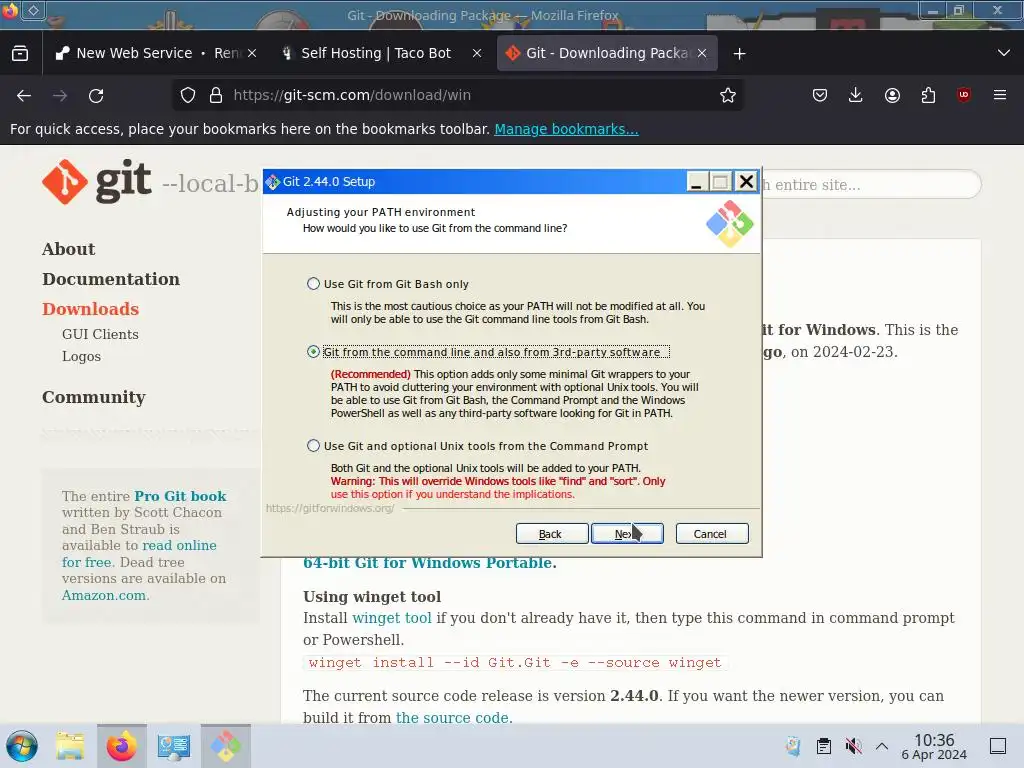Viewport: 1024px width, 768px height.
Task: Open the clipboard tray icon
Action: pyautogui.click(x=824, y=746)
